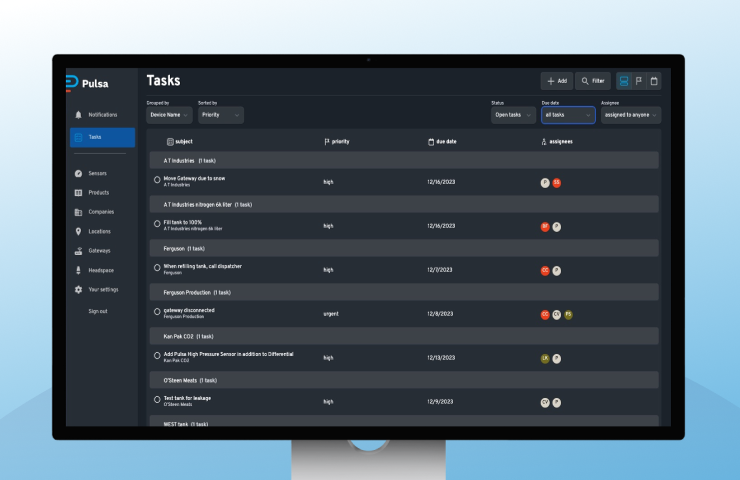Click the Your settings gear icon

click(78, 290)
